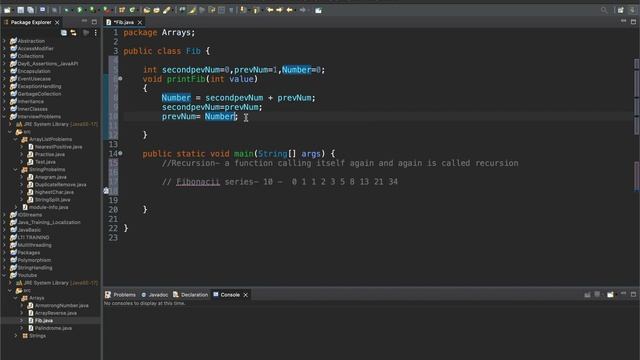The height and width of the screenshot is (360, 640).
Task: Switch to the Javadoc tab
Action: coord(155,295)
